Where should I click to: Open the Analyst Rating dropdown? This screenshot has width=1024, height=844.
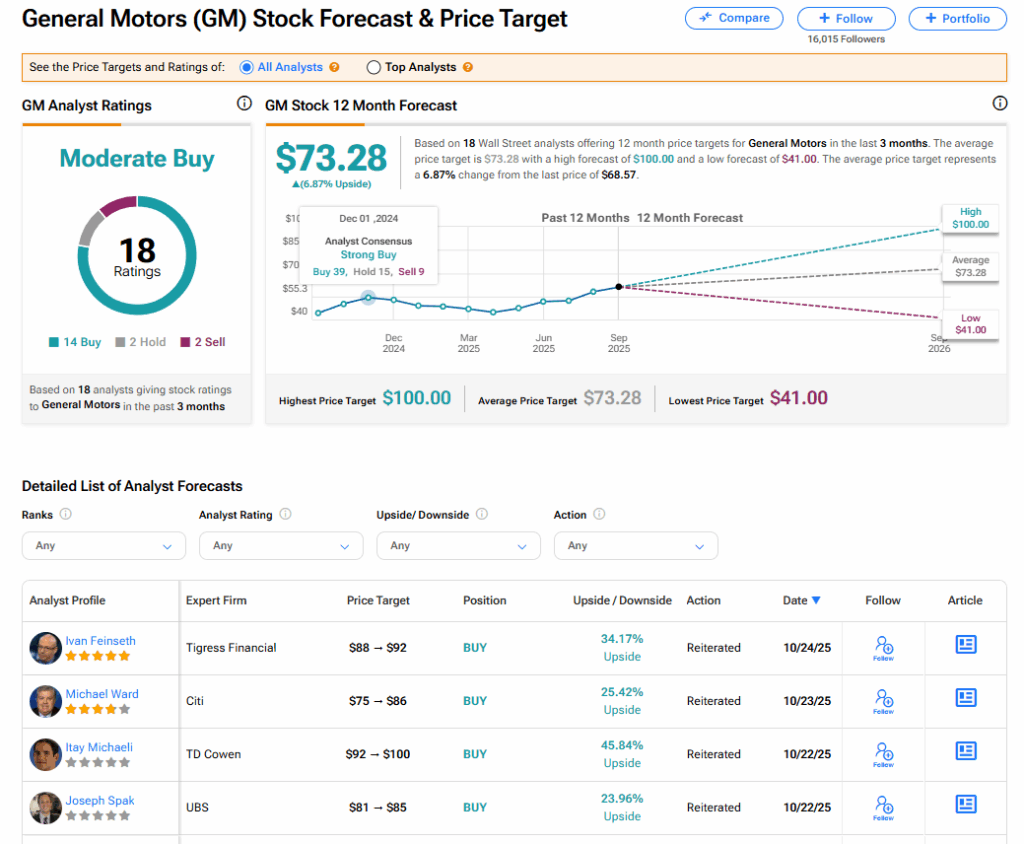point(281,546)
